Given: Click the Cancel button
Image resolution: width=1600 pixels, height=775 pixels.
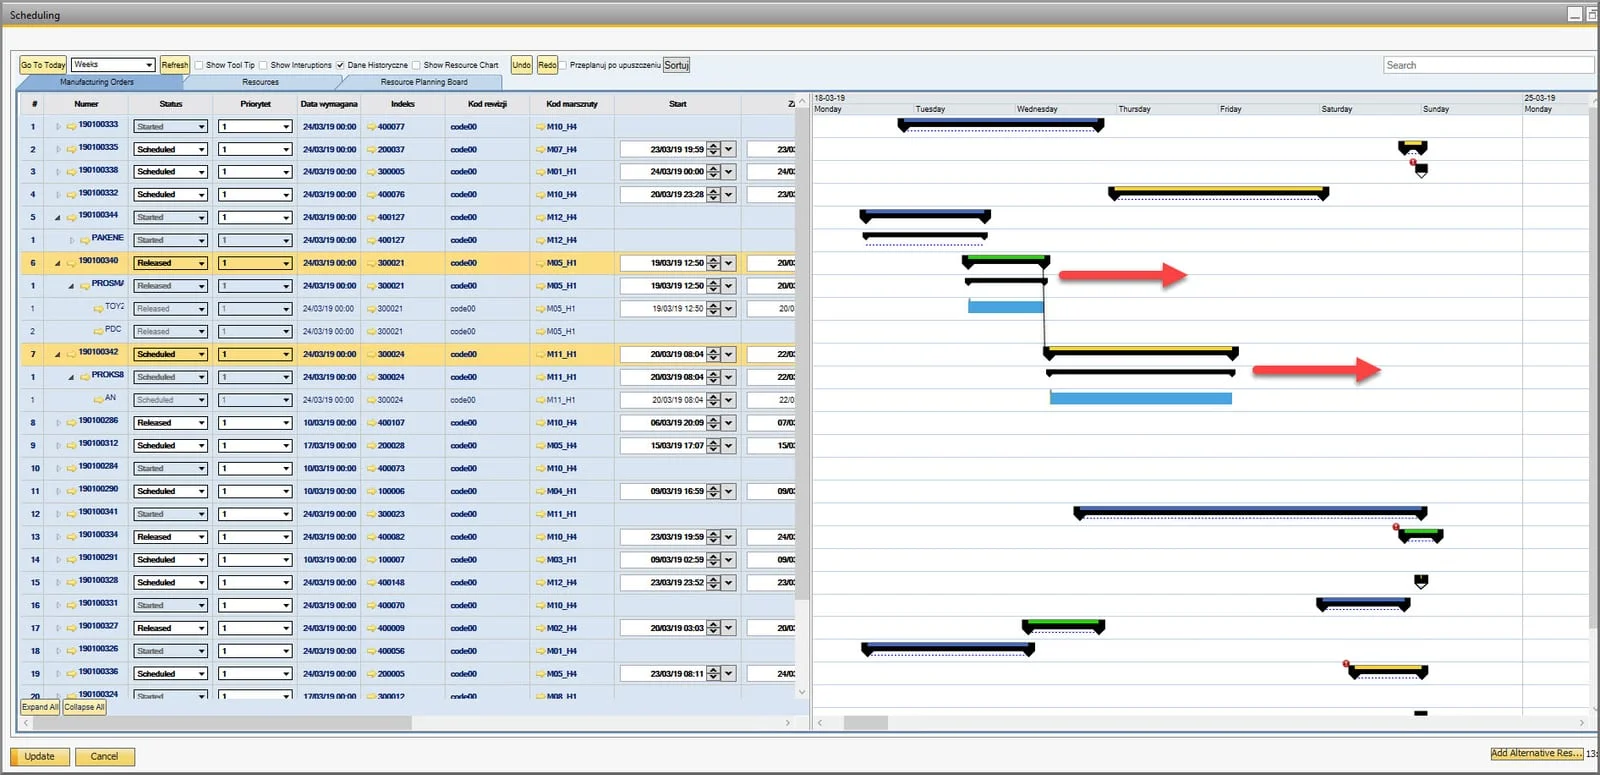Looking at the screenshot, I should [104, 757].
